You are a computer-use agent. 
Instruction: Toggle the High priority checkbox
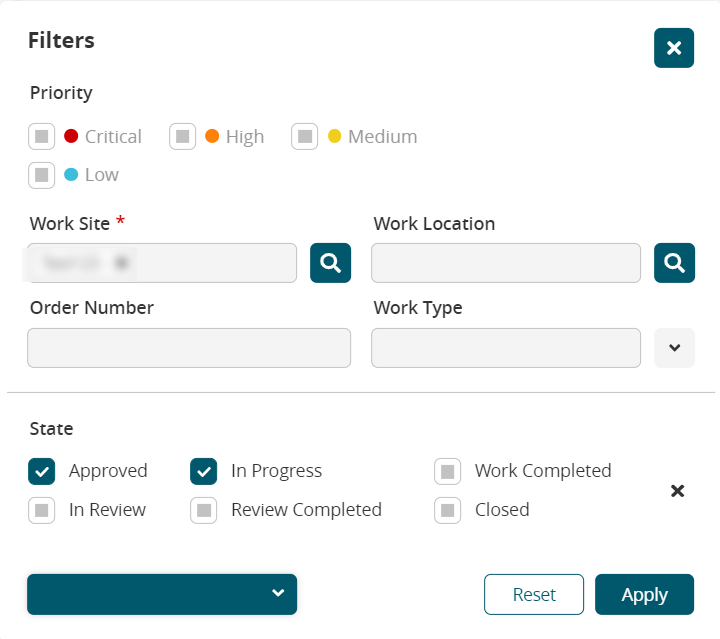pyautogui.click(x=182, y=136)
